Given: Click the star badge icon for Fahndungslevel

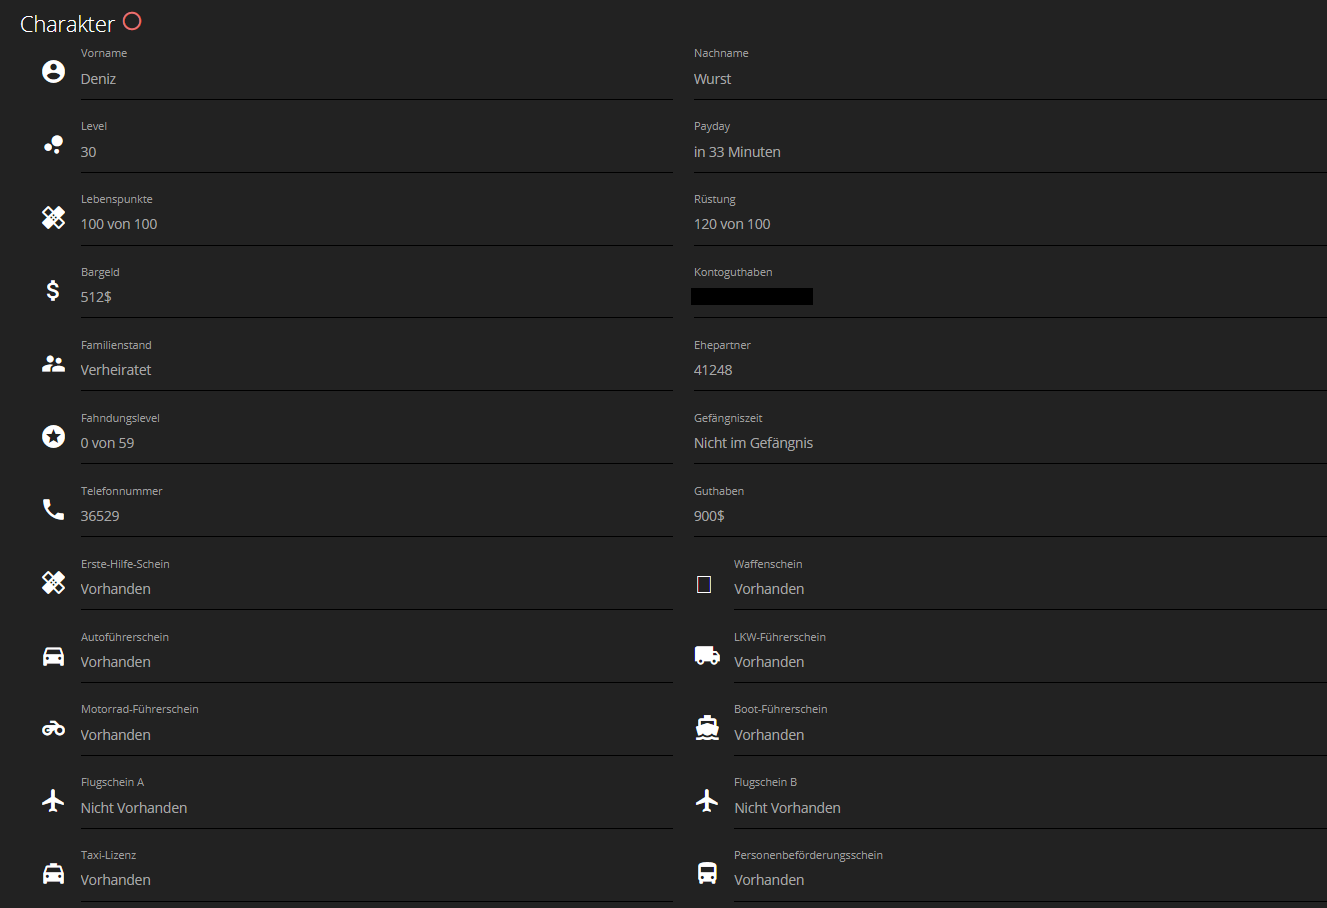Looking at the screenshot, I should pos(53,436).
